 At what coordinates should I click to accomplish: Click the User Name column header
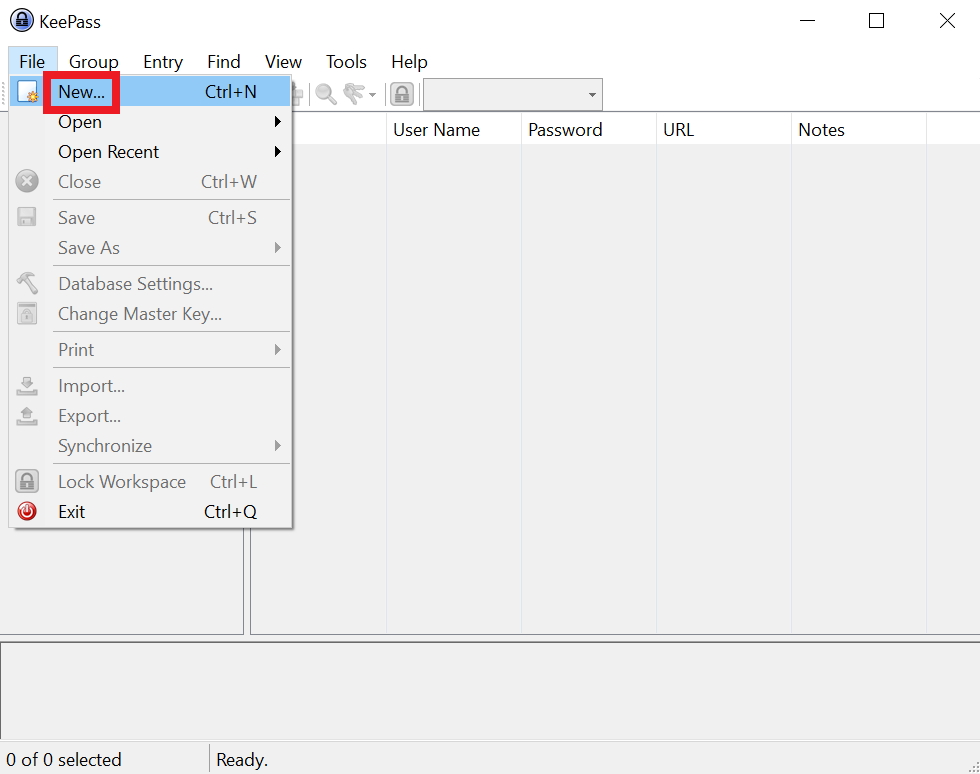coord(436,130)
